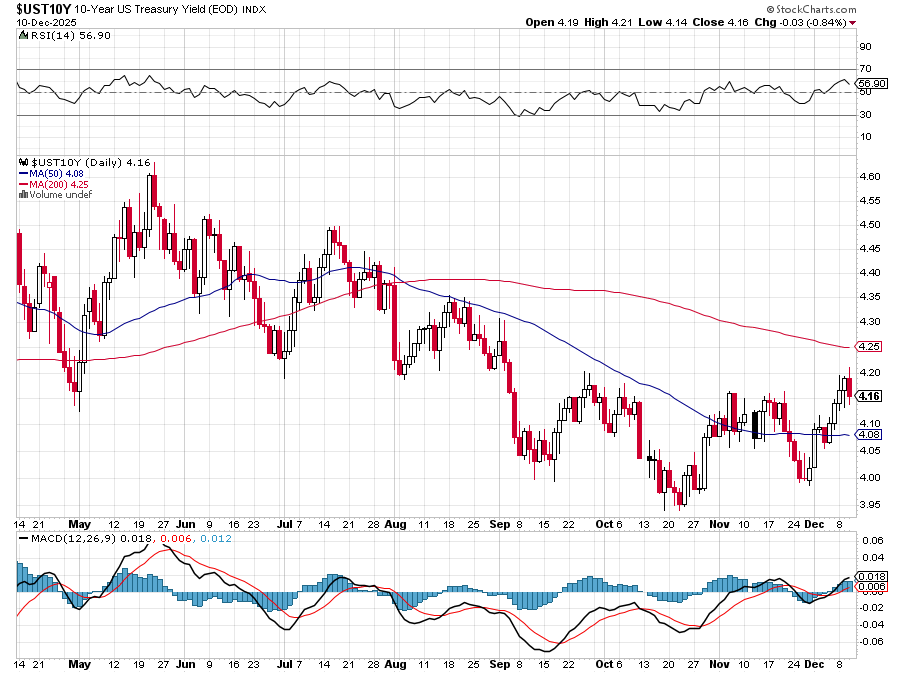
Task: Click the MACD(12,26,9) indicator label
Action: (69, 540)
